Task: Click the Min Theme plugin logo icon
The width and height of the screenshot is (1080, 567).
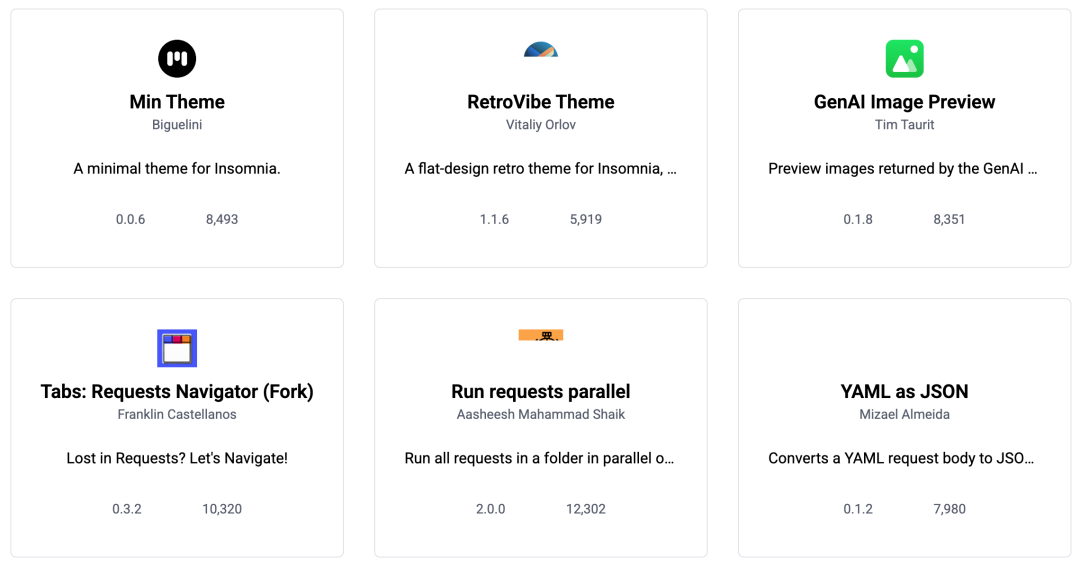Action: click(x=177, y=59)
